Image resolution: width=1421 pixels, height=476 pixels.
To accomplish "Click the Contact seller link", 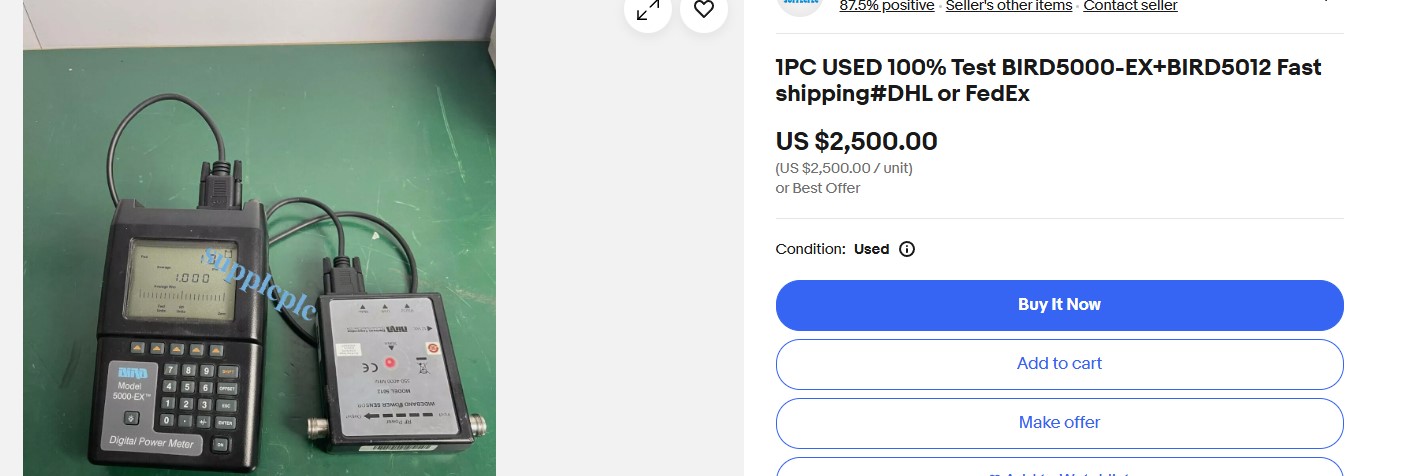I will point(1130,6).
